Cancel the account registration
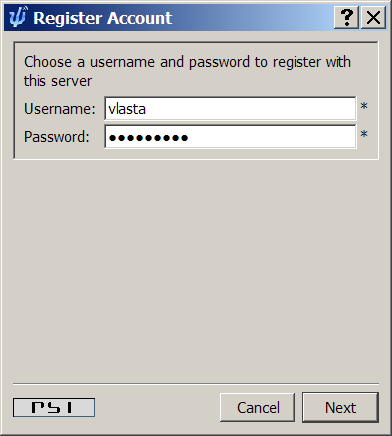 coord(258,407)
